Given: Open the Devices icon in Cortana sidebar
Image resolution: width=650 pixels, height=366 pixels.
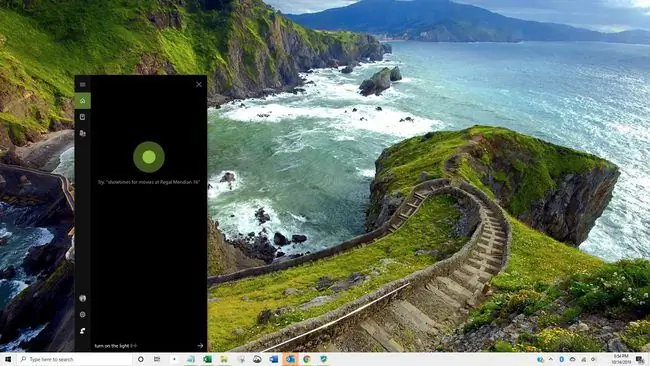Looking at the screenshot, I should point(82,133).
